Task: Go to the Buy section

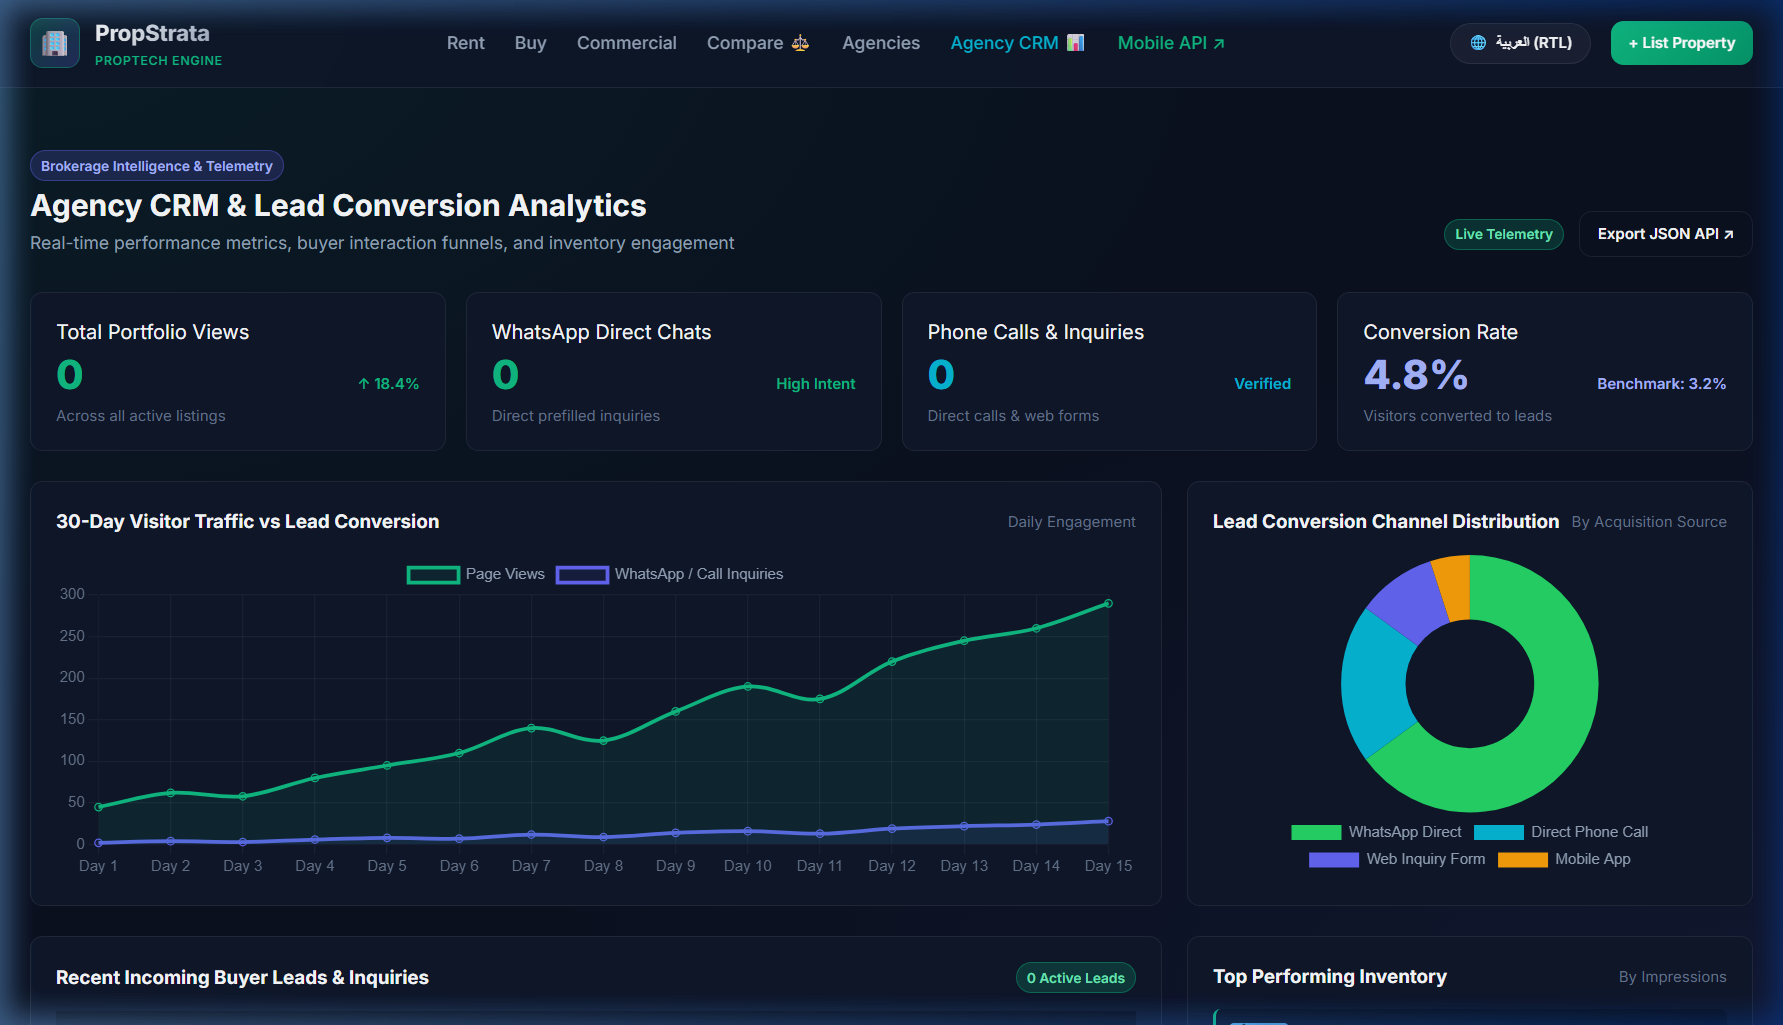Action: tap(530, 43)
